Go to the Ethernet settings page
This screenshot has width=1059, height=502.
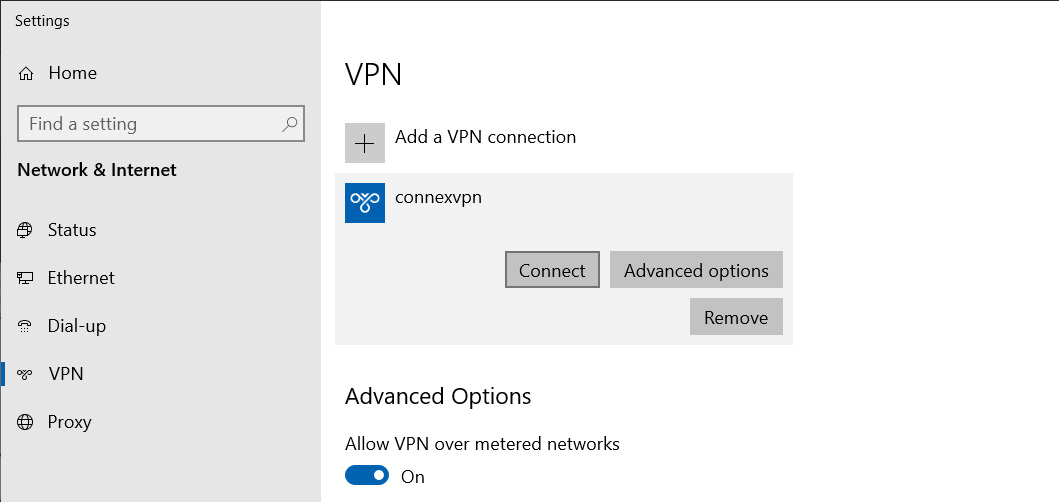tap(81, 278)
